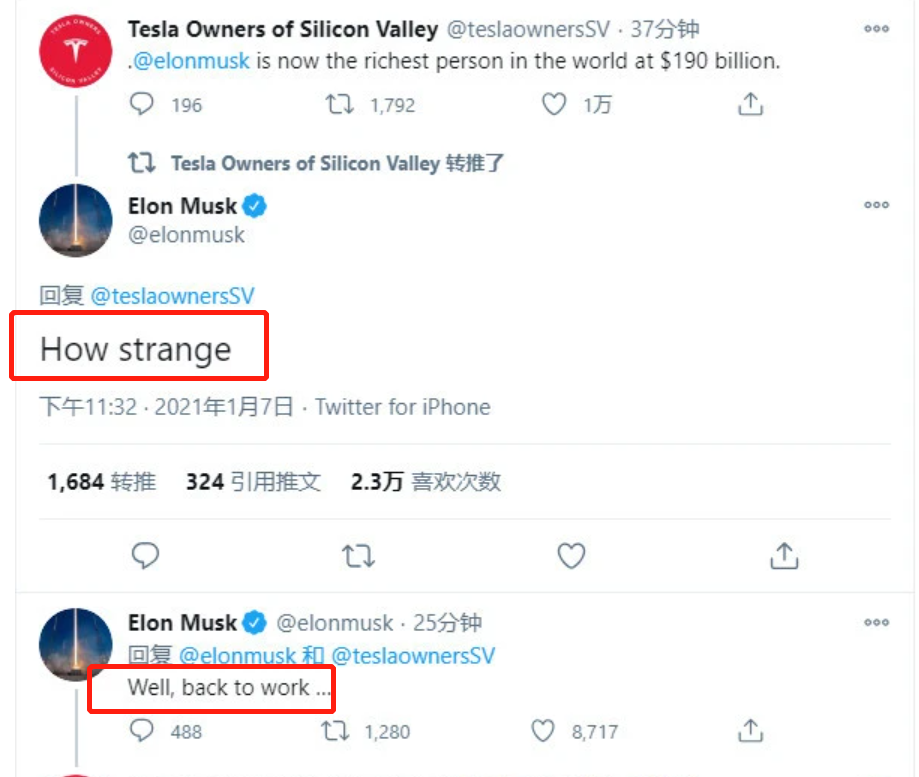The height and width of the screenshot is (777, 919).
Task: Reply to the Tesla Owners $190 billion tweet
Action: pos(143,104)
